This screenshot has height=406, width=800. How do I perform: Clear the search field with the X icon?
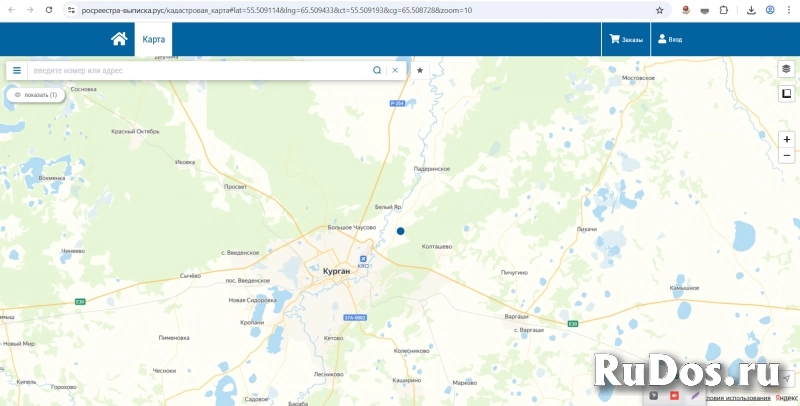coord(395,70)
